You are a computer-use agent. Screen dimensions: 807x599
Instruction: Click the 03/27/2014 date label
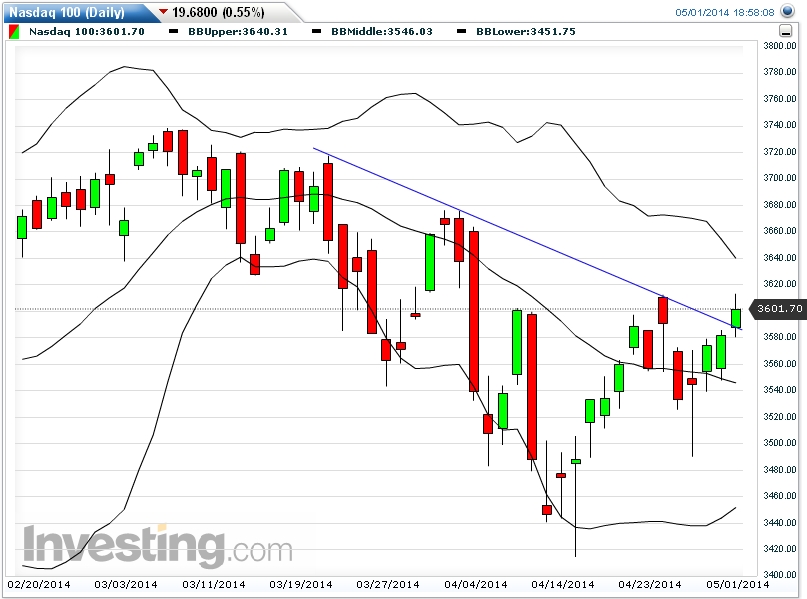[x=388, y=585]
